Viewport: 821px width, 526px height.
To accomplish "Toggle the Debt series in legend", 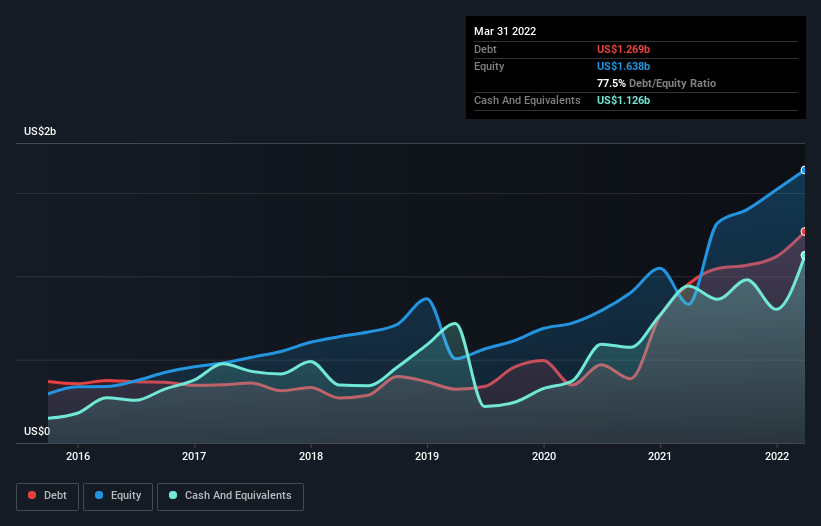I will (x=46, y=496).
